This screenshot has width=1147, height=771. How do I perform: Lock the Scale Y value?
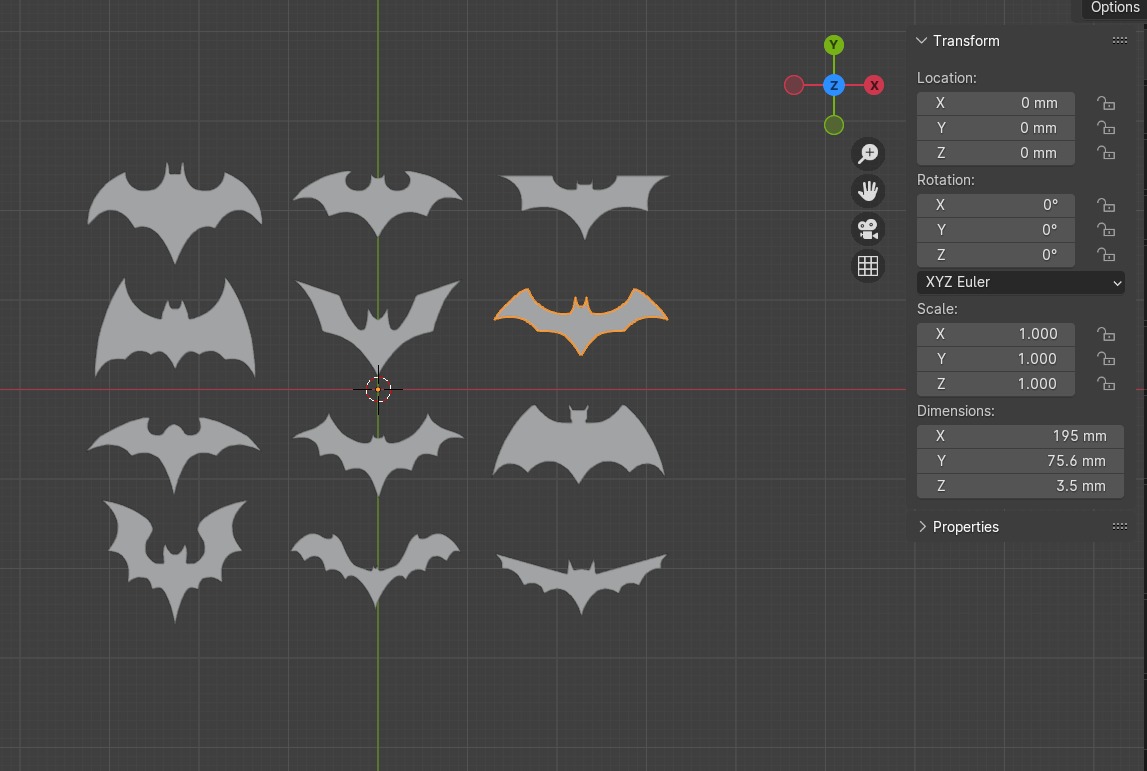click(1106, 359)
